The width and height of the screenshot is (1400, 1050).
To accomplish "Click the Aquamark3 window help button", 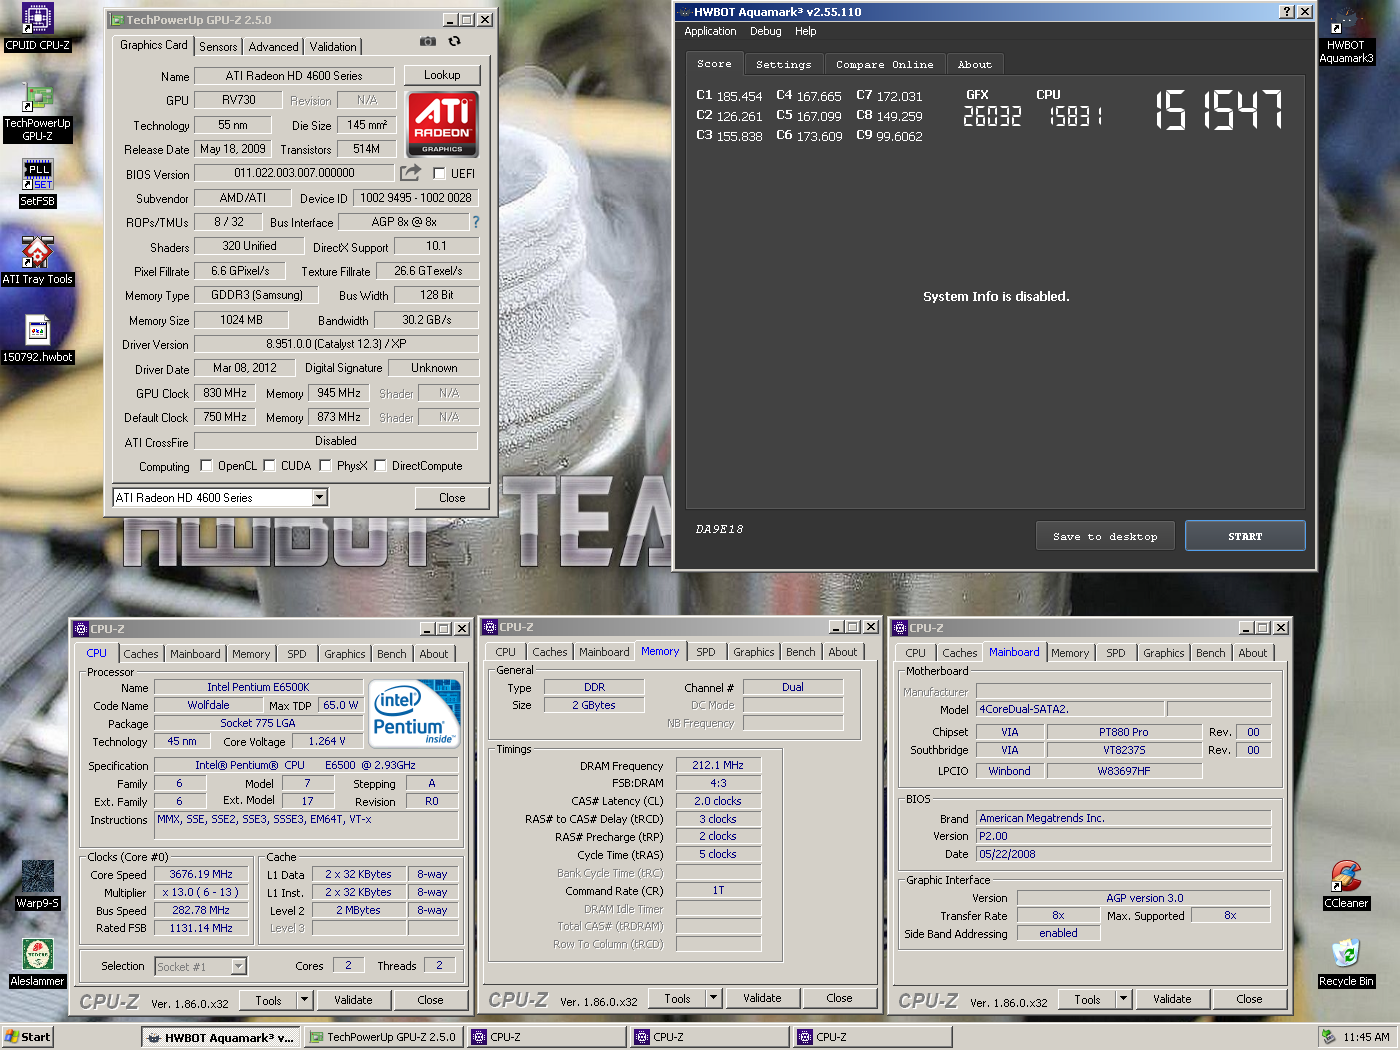I will [x=1286, y=12].
